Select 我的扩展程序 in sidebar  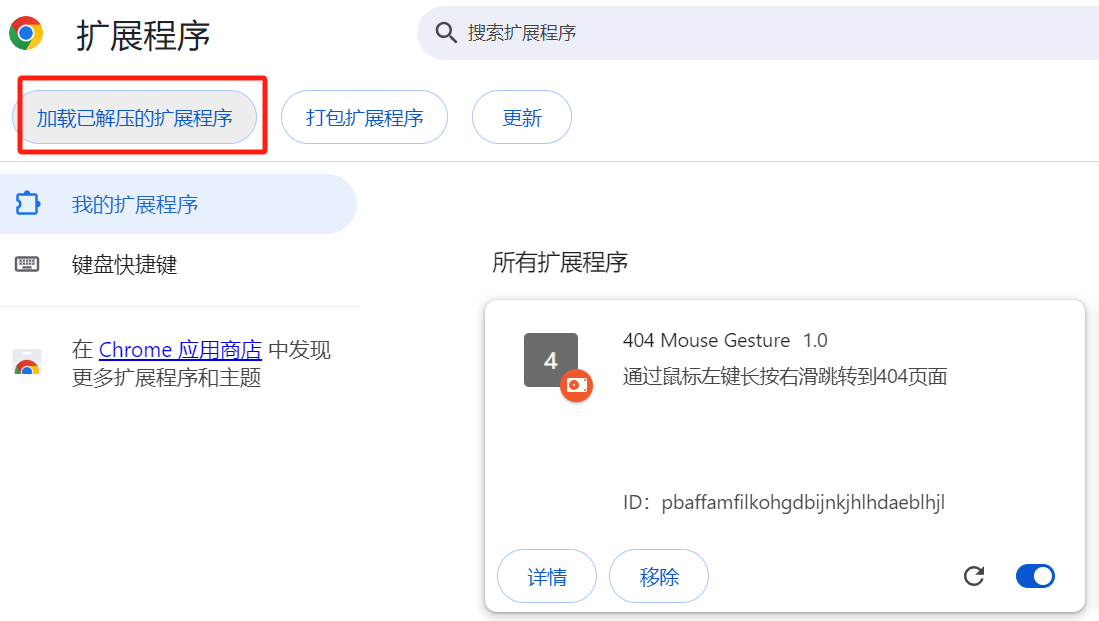178,204
